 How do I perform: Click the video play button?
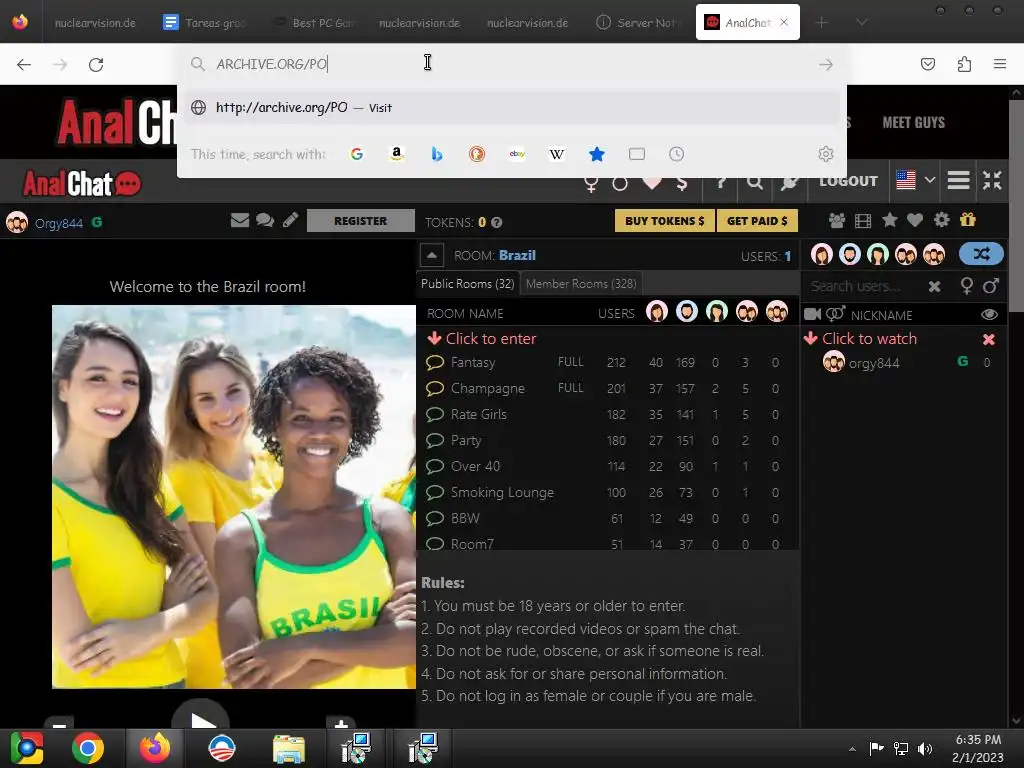[200, 715]
